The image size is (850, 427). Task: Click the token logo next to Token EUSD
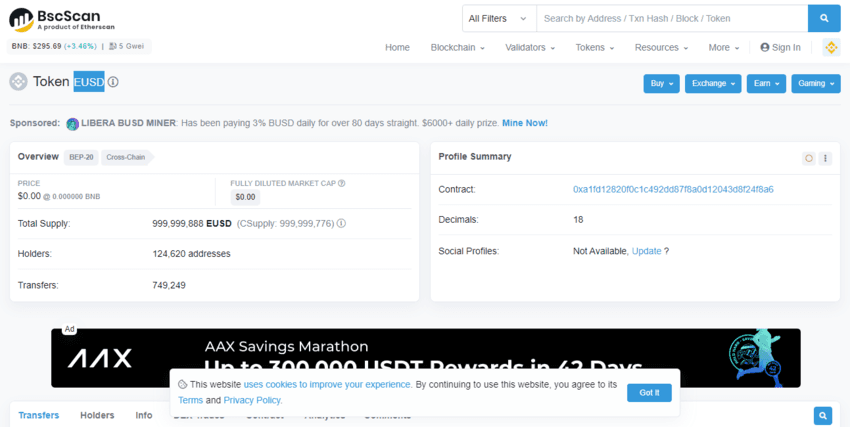(18, 82)
